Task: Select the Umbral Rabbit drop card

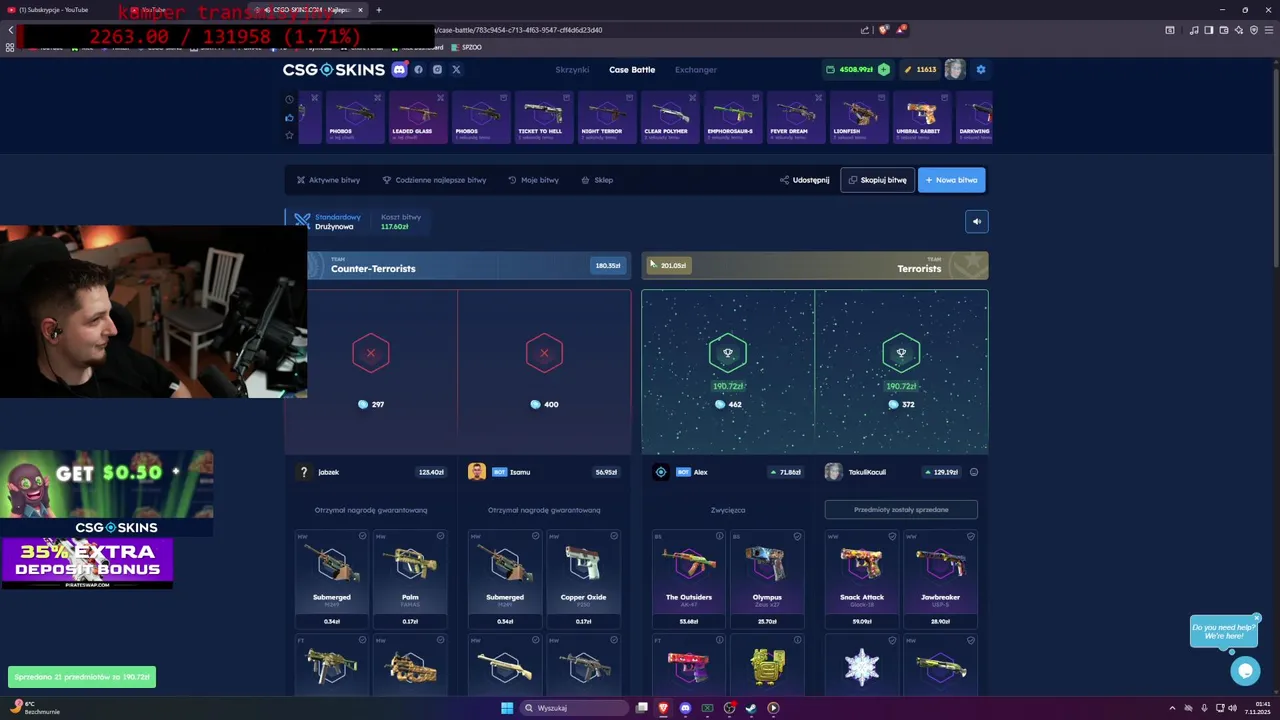Action: pos(922,117)
